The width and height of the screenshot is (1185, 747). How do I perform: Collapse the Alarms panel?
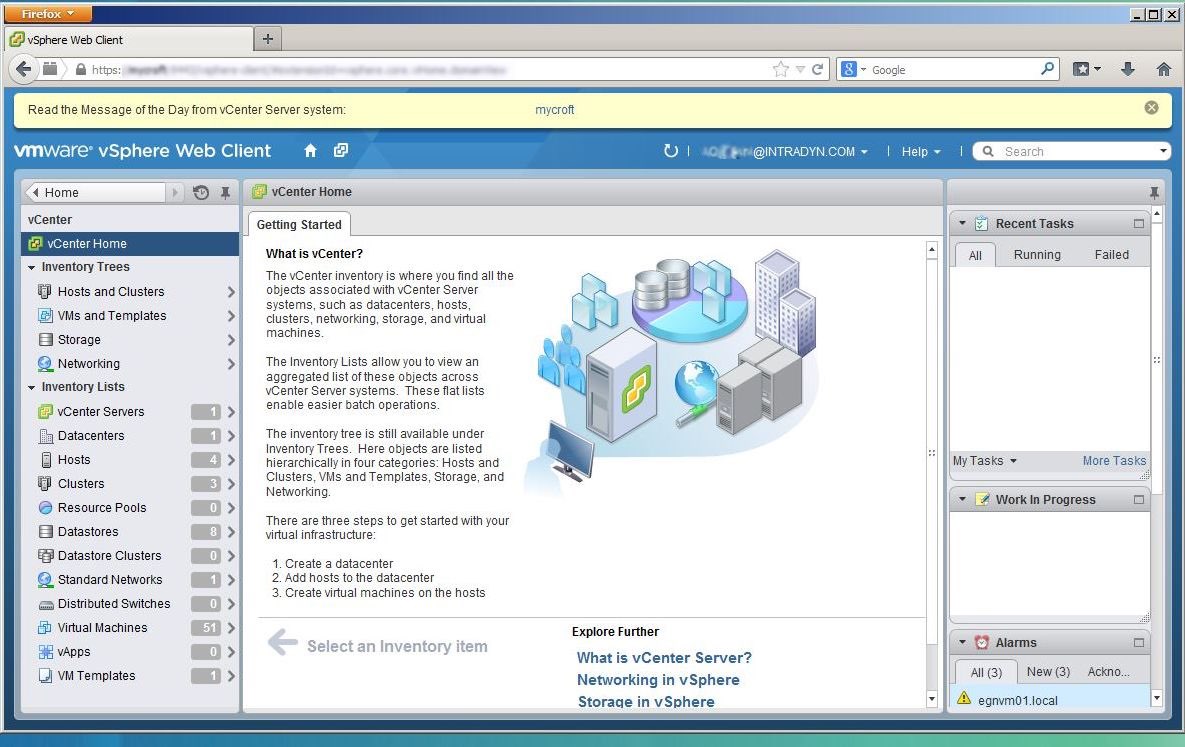point(962,643)
